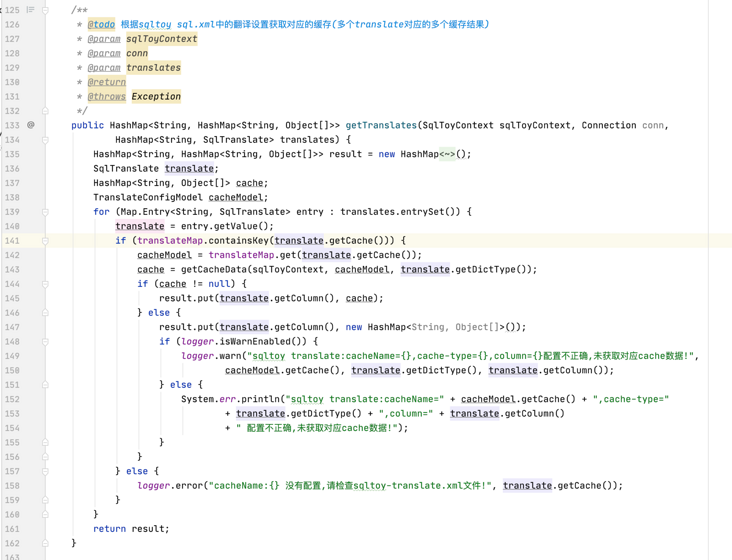Click the Exception word on line 131
The image size is (732, 560).
[156, 97]
